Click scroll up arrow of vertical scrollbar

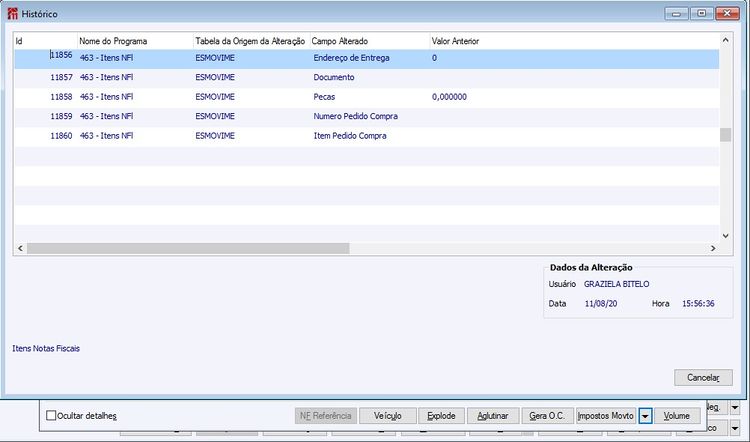[725, 40]
